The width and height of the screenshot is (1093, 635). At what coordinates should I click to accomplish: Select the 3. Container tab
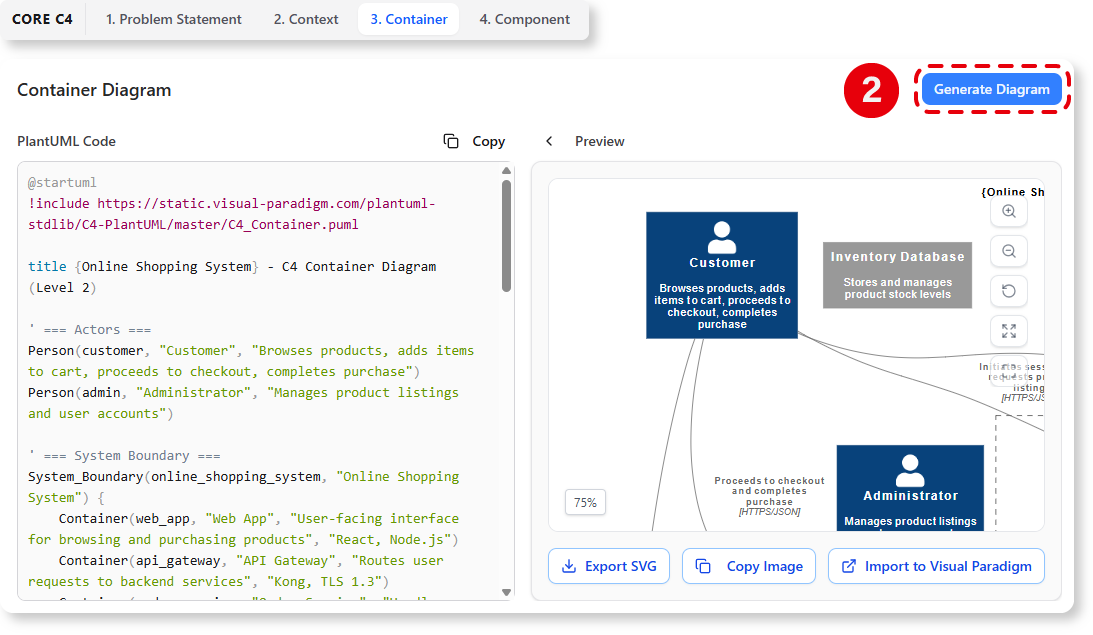point(408,19)
